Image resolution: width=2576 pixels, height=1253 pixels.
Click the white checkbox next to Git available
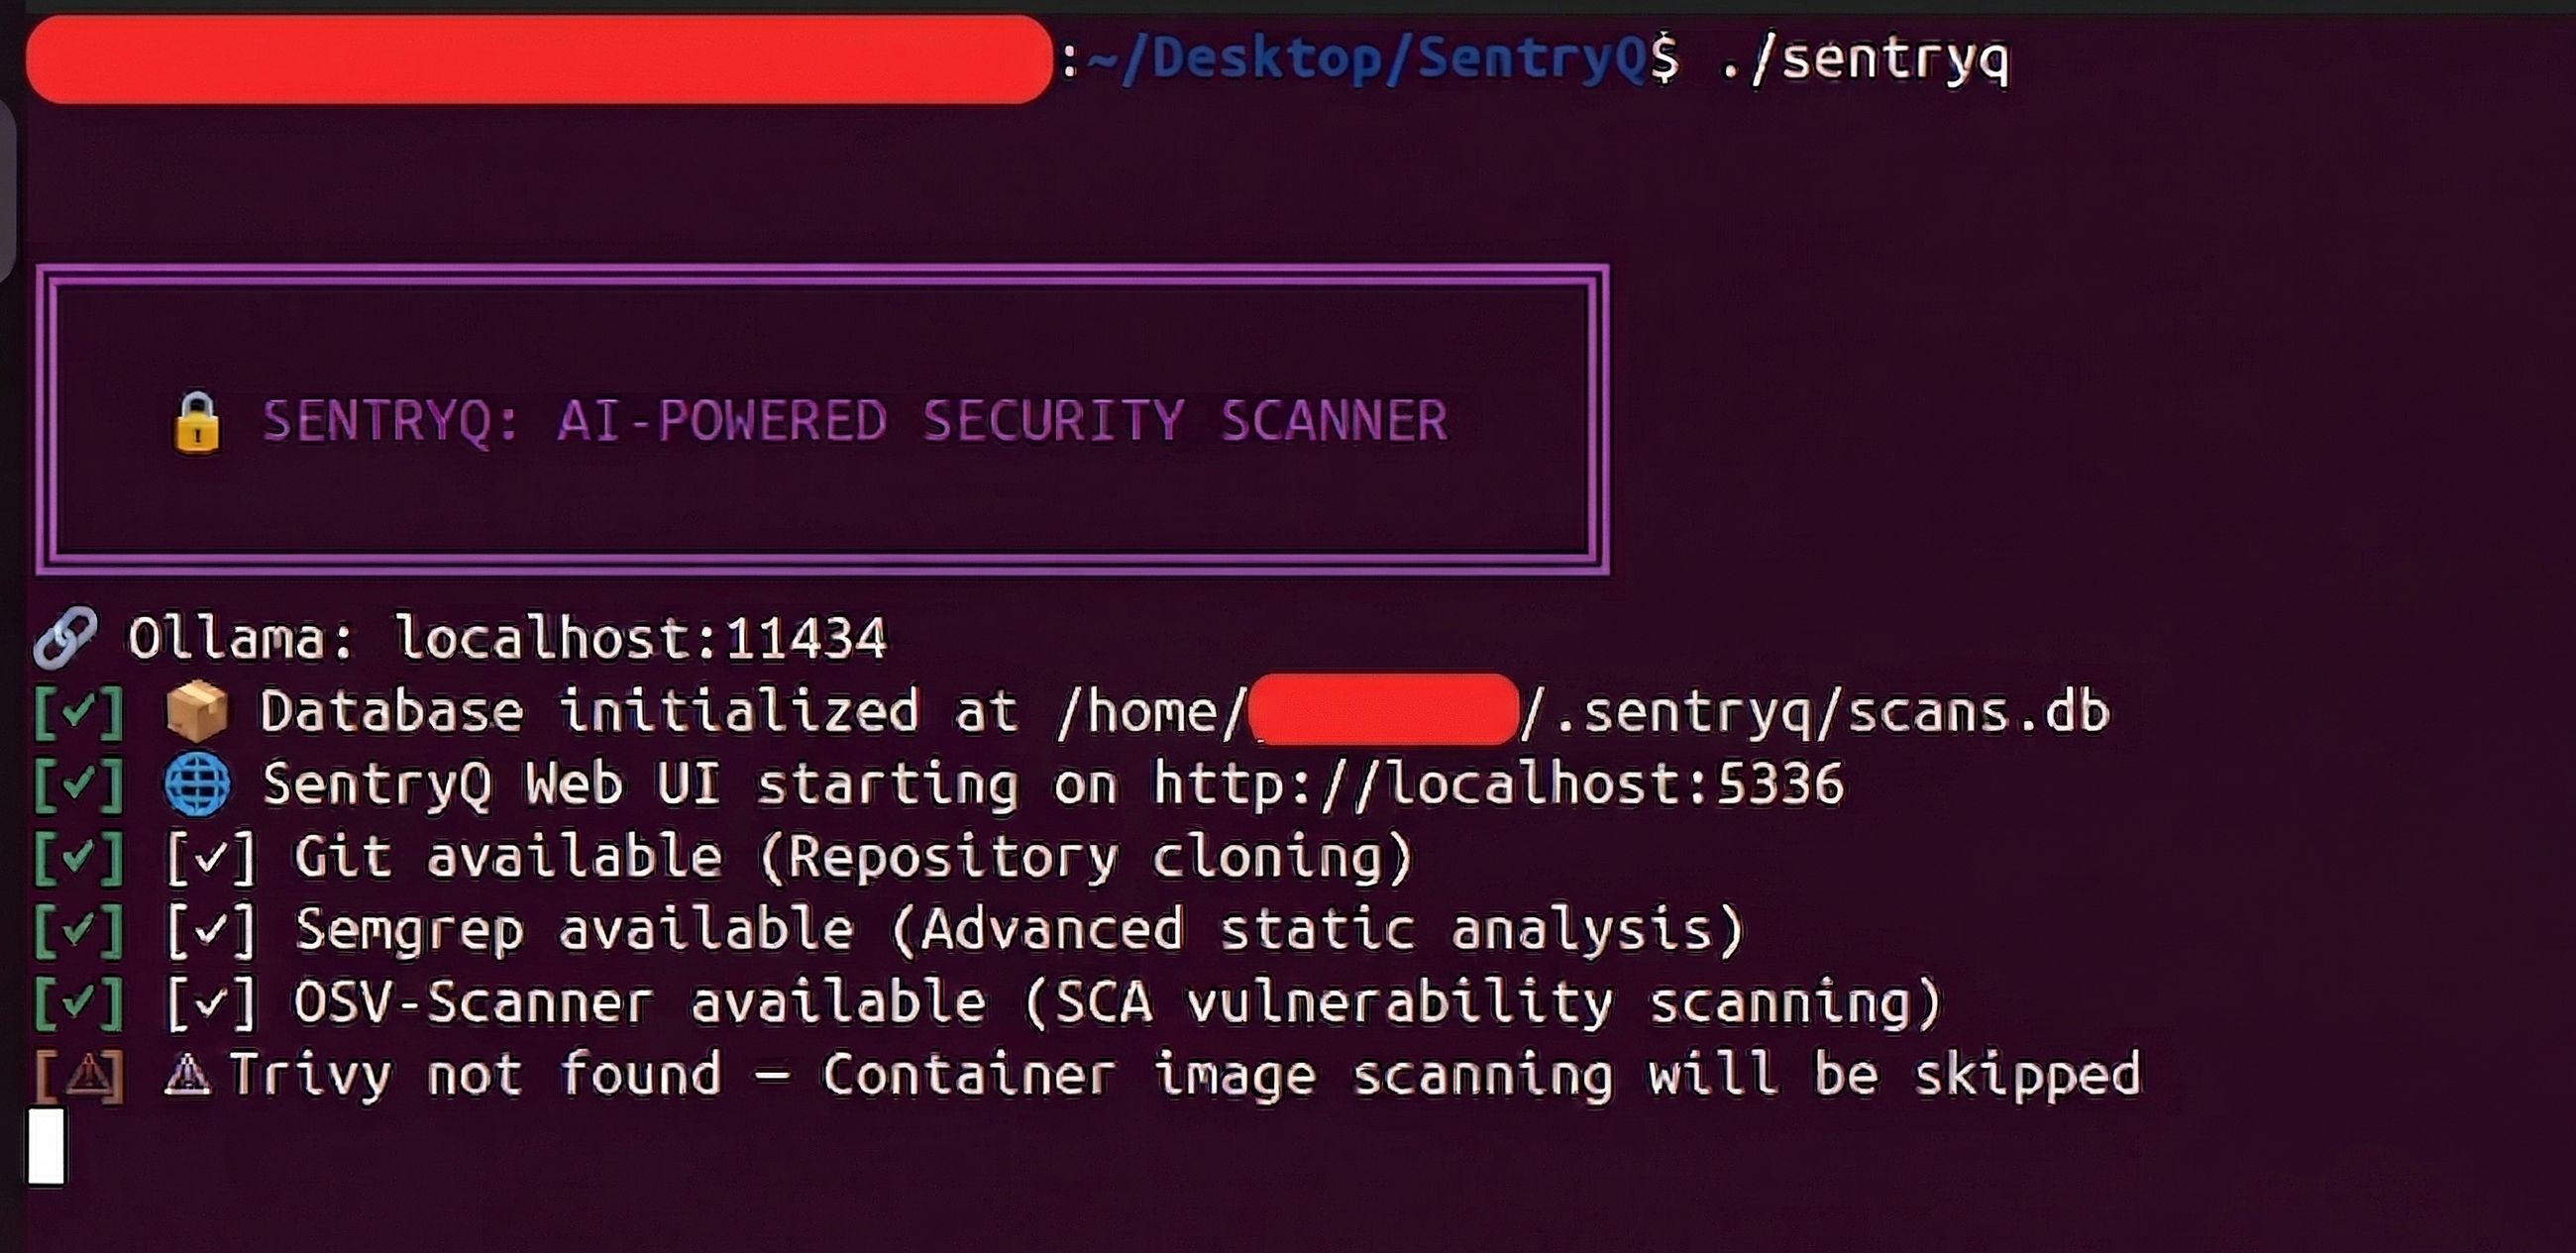pos(211,858)
